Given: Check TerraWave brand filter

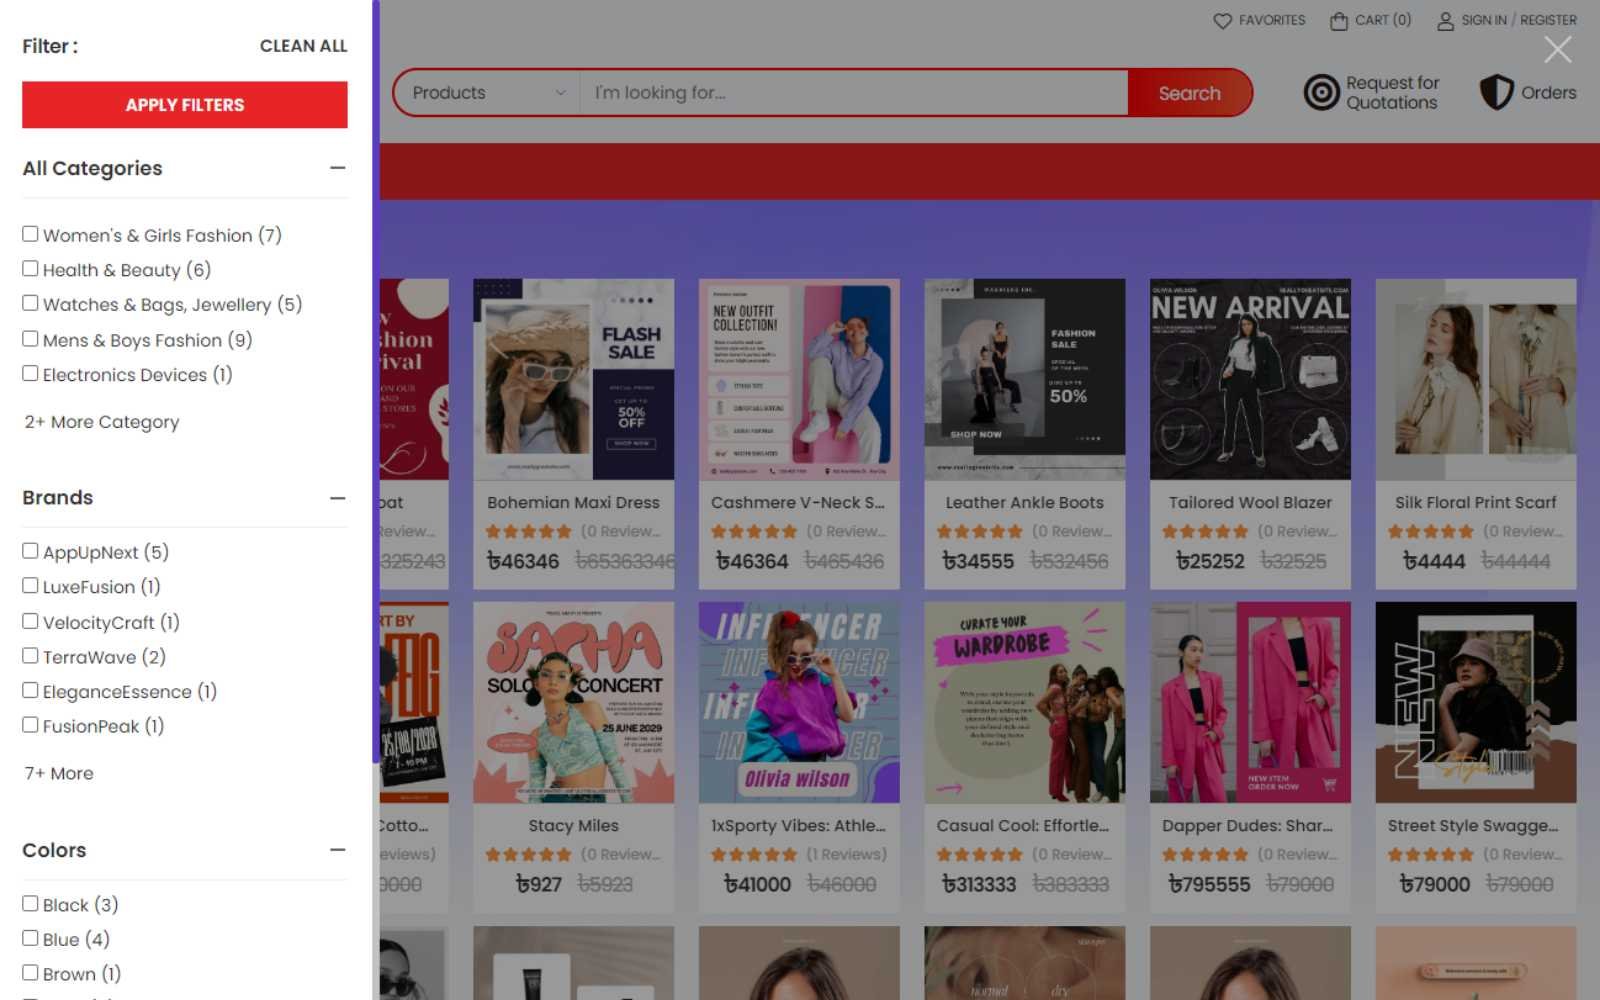Looking at the screenshot, I should (x=30, y=656).
